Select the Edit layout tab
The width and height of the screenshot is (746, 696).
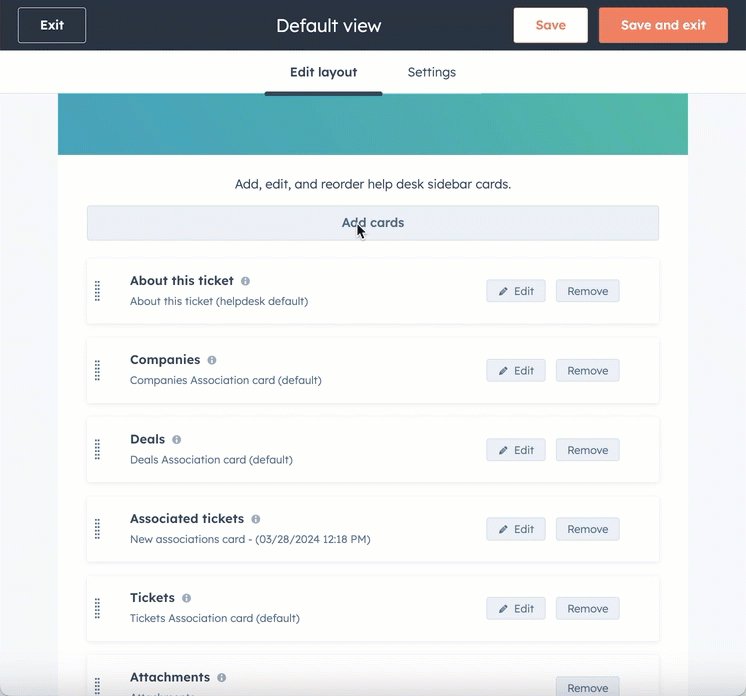click(323, 72)
